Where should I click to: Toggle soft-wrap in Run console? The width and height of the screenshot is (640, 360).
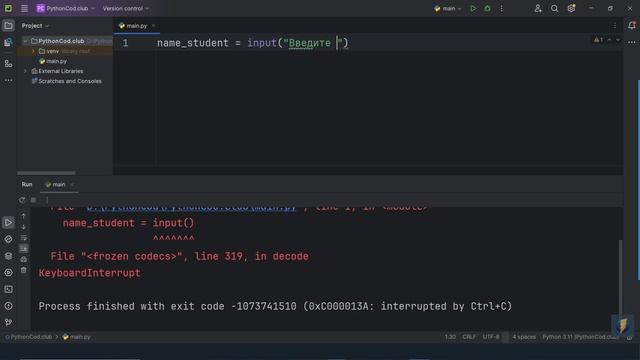24,238
